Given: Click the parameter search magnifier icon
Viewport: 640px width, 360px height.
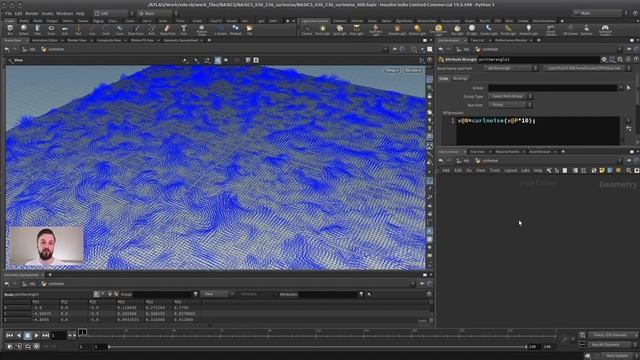Looking at the screenshot, I should pyautogui.click(x=620, y=60).
